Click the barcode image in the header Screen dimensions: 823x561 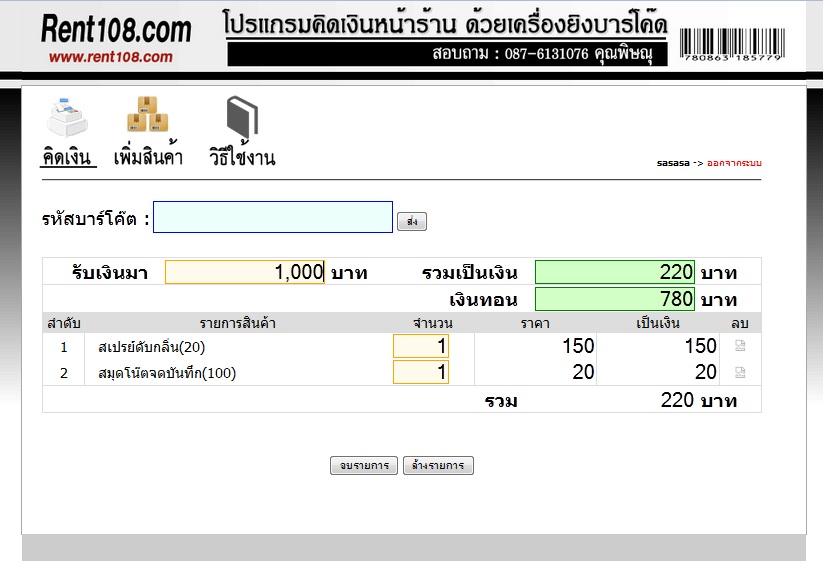(x=731, y=45)
